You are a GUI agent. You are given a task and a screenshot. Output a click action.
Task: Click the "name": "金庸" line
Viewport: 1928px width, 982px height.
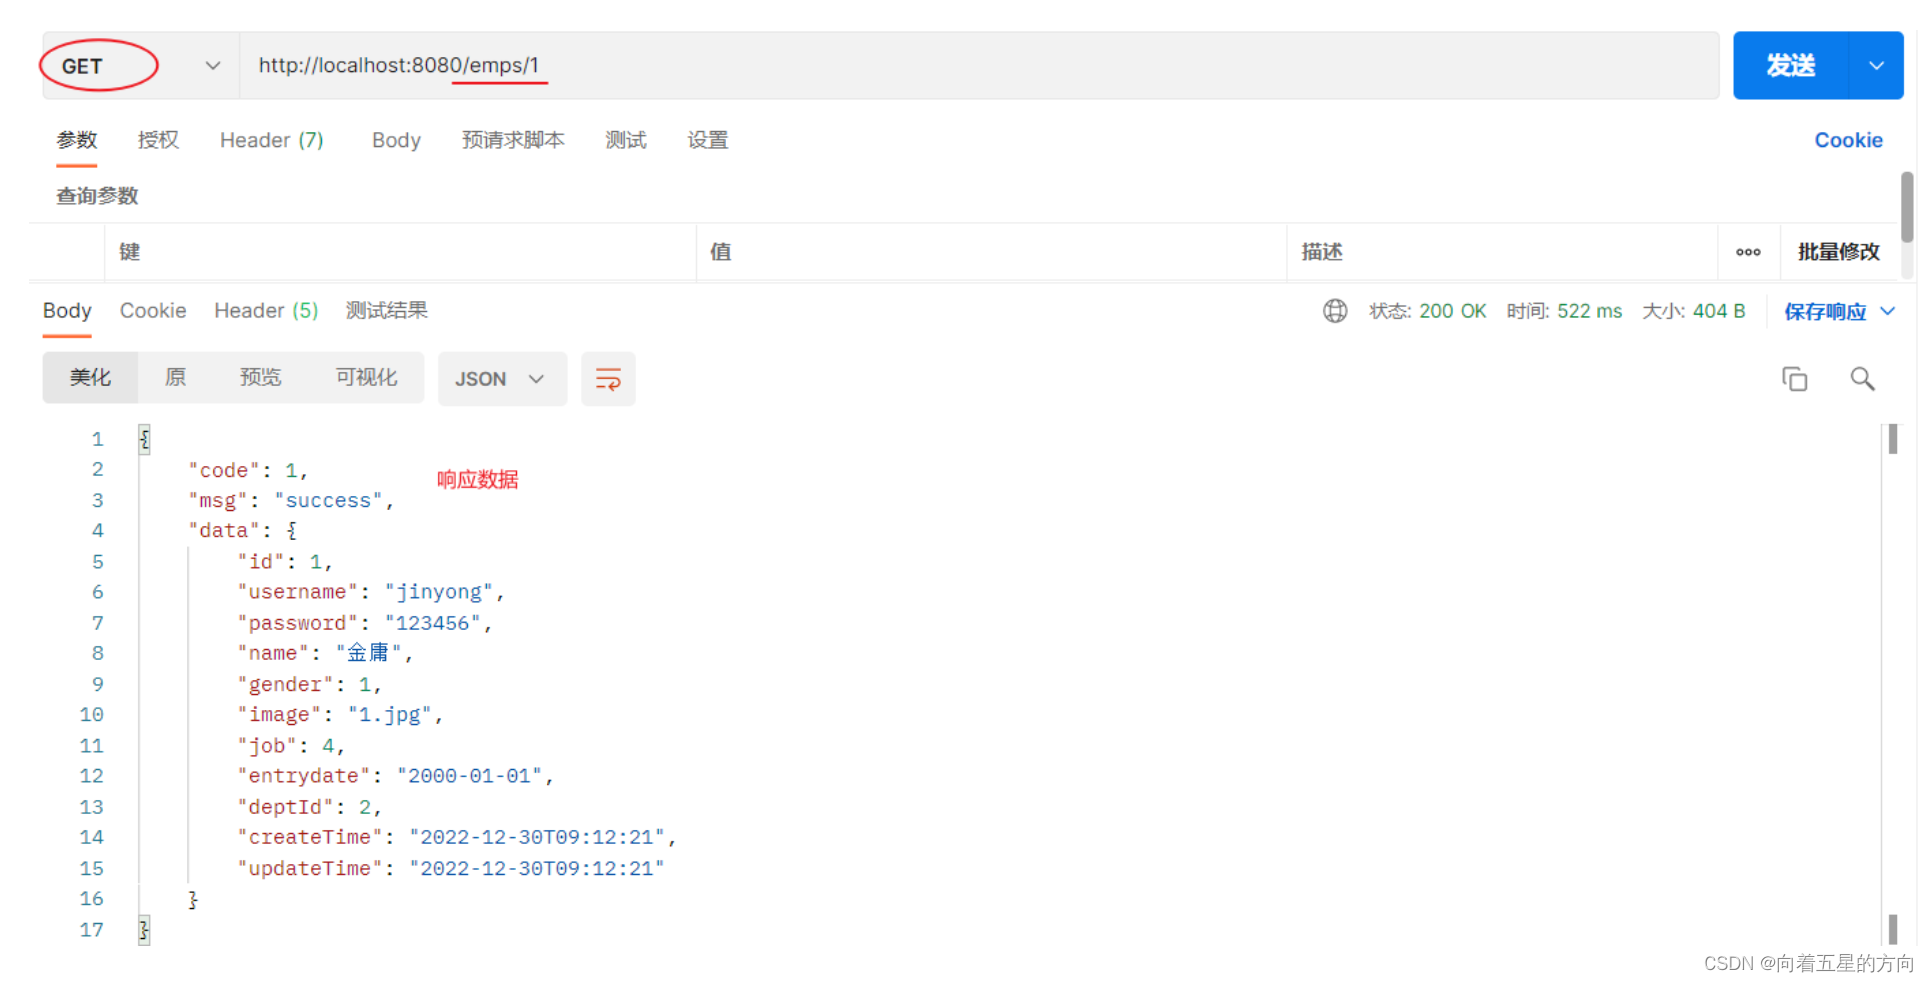pyautogui.click(x=325, y=653)
